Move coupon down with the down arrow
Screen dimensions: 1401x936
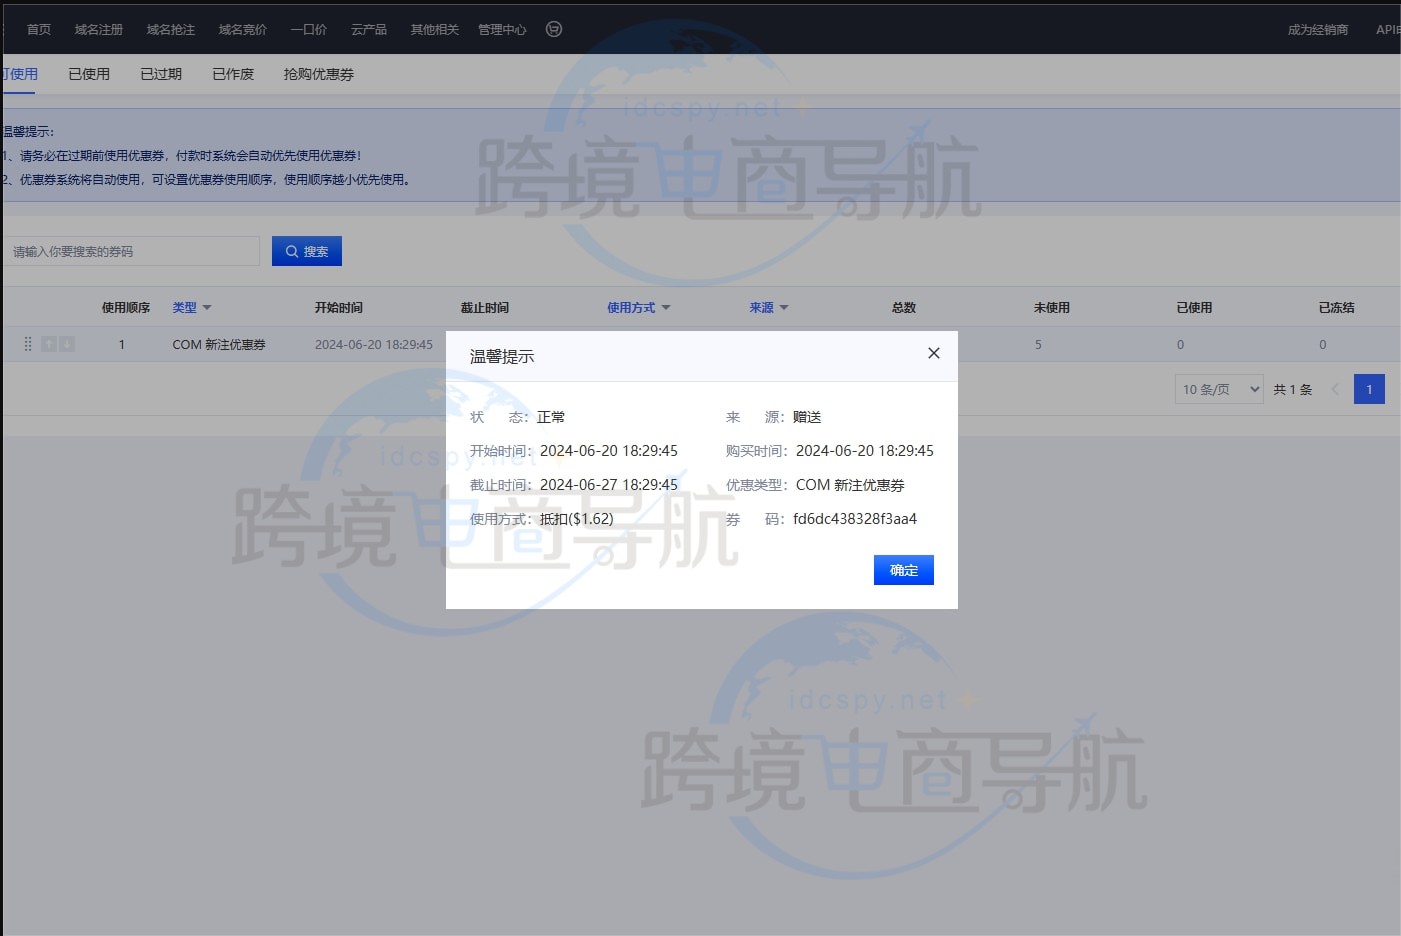pyautogui.click(x=67, y=344)
